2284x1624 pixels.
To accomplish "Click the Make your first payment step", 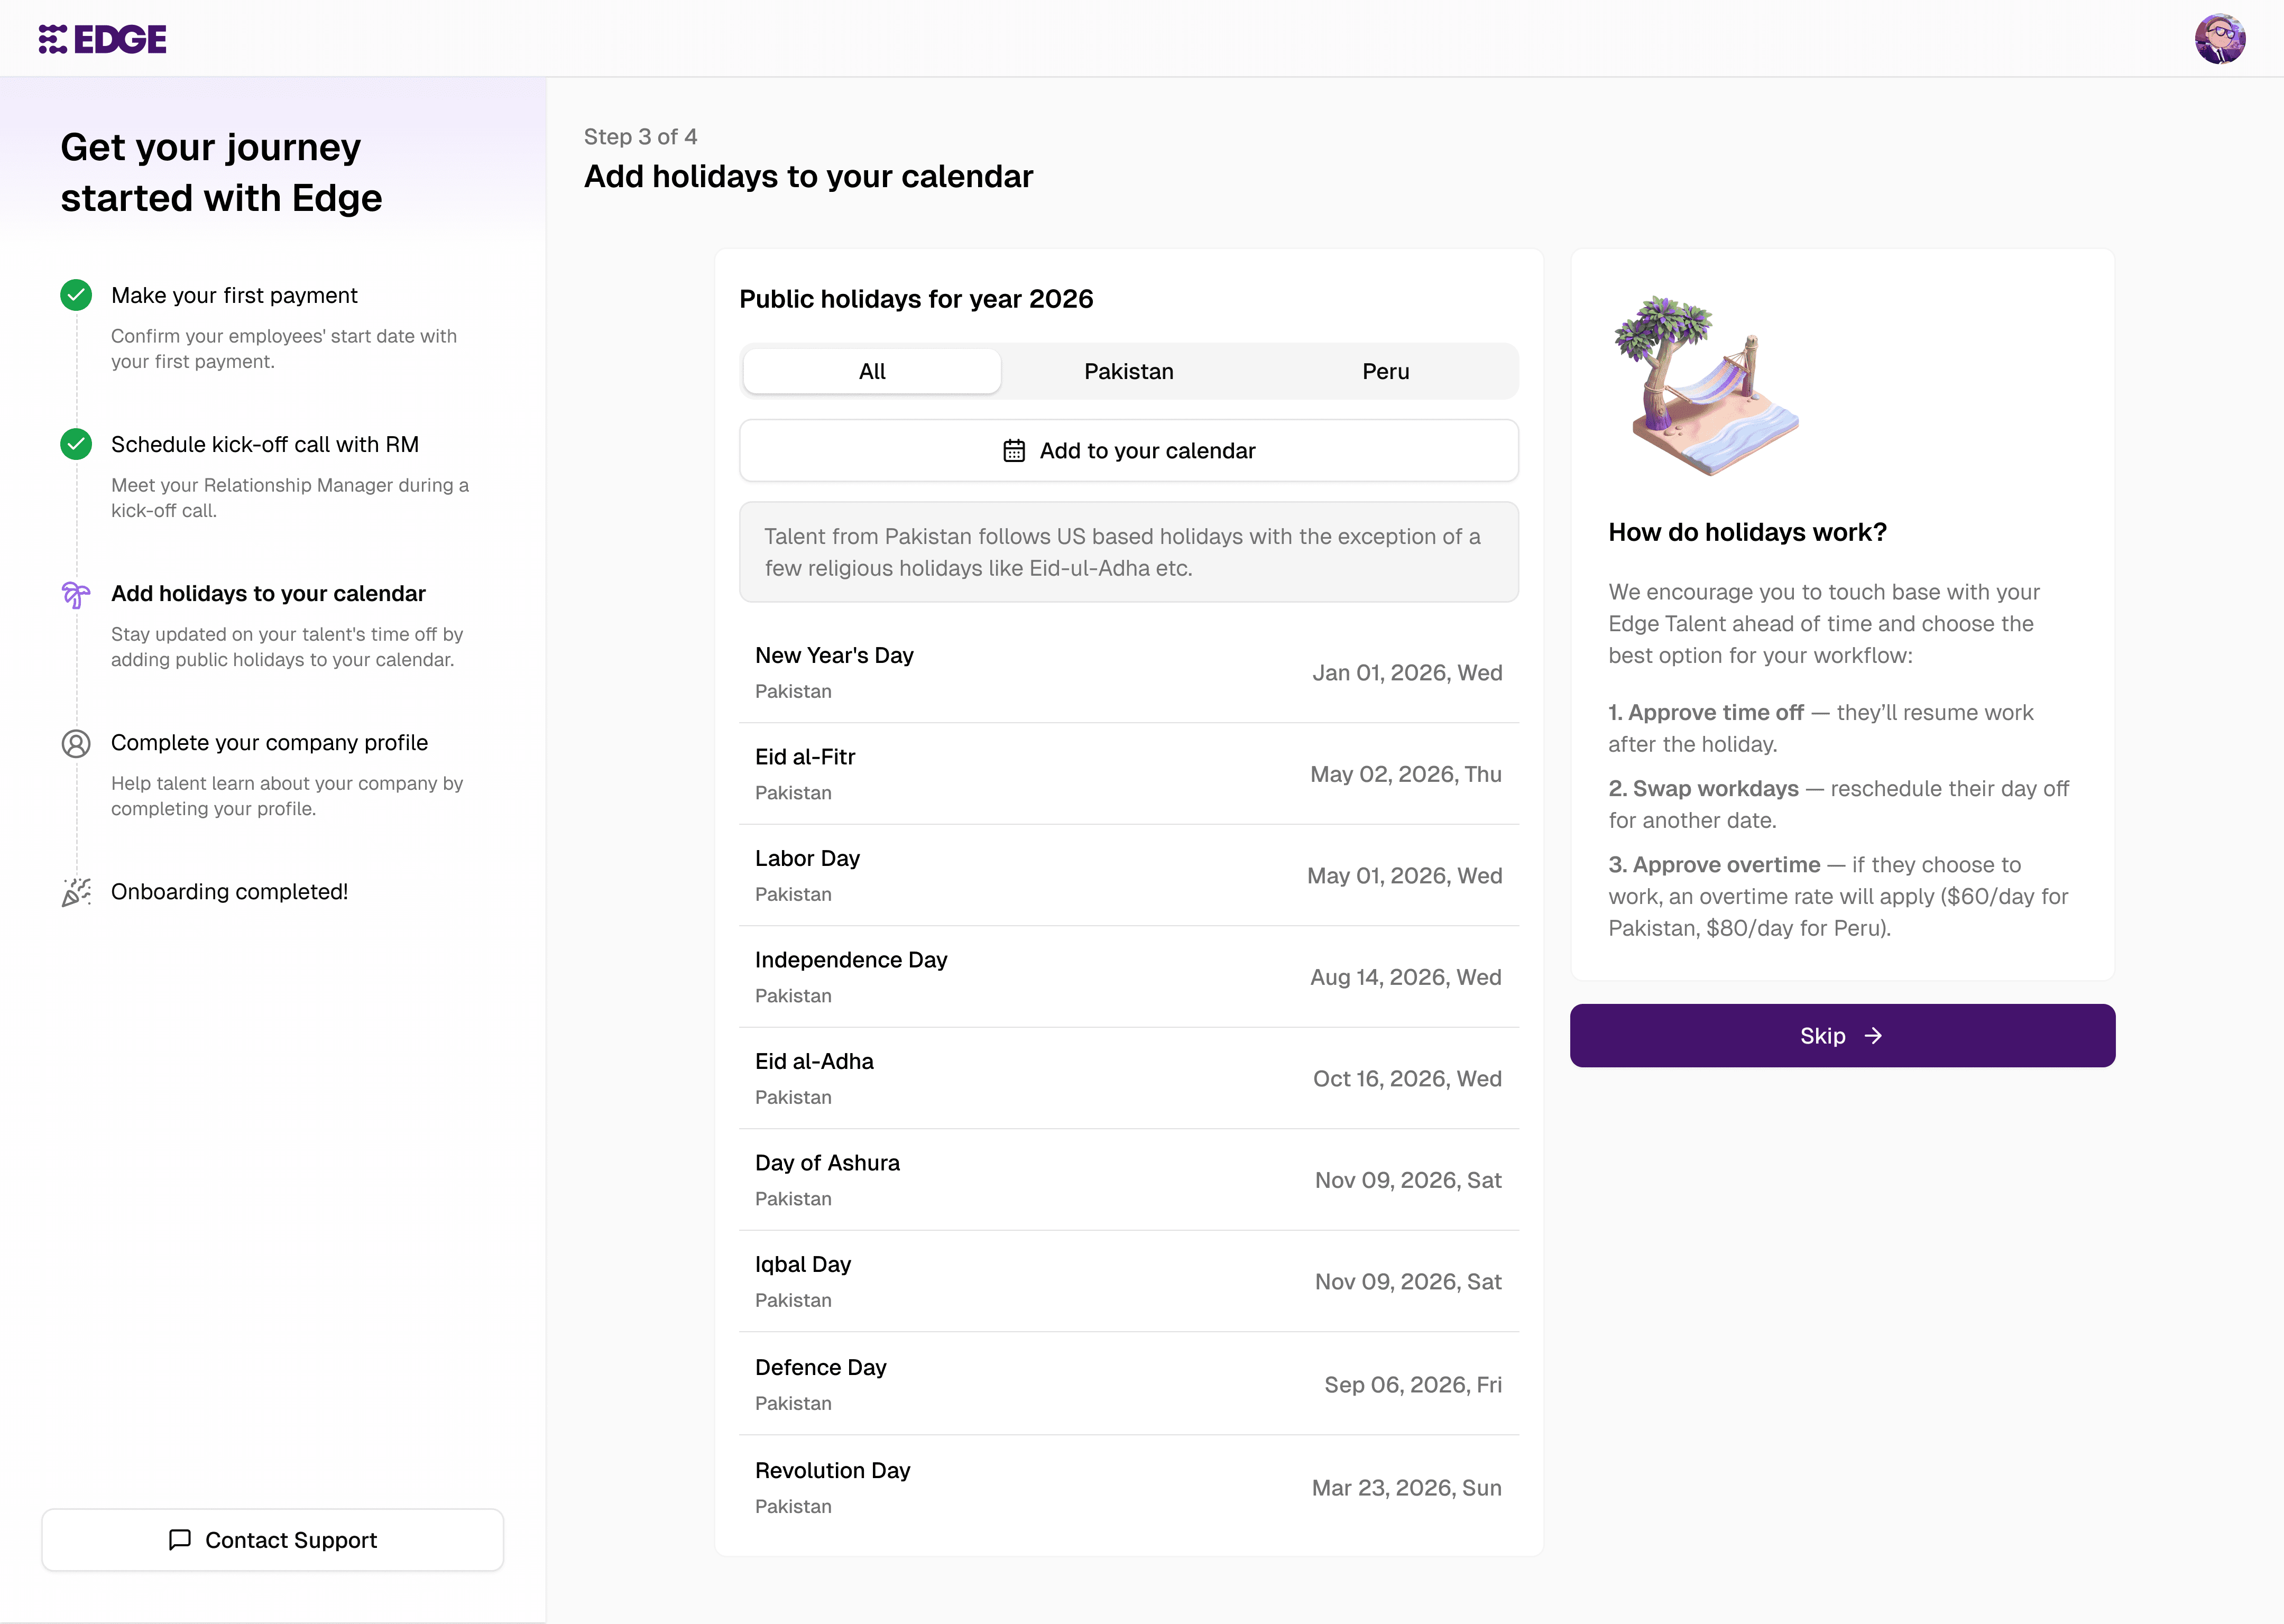I will coord(234,295).
